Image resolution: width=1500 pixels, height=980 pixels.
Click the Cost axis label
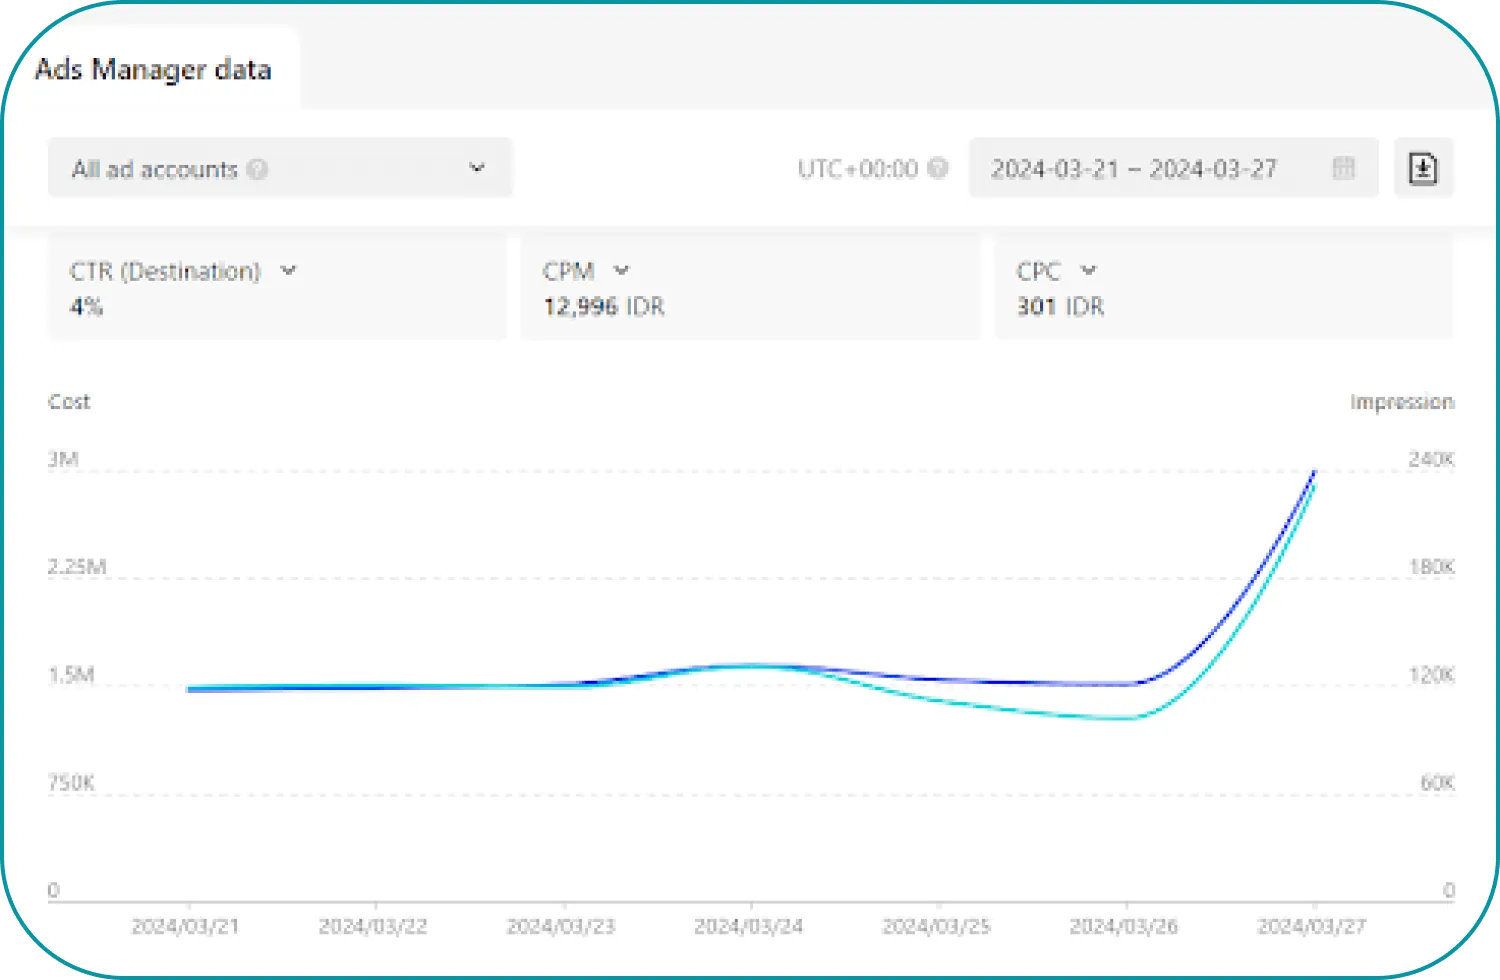69,401
